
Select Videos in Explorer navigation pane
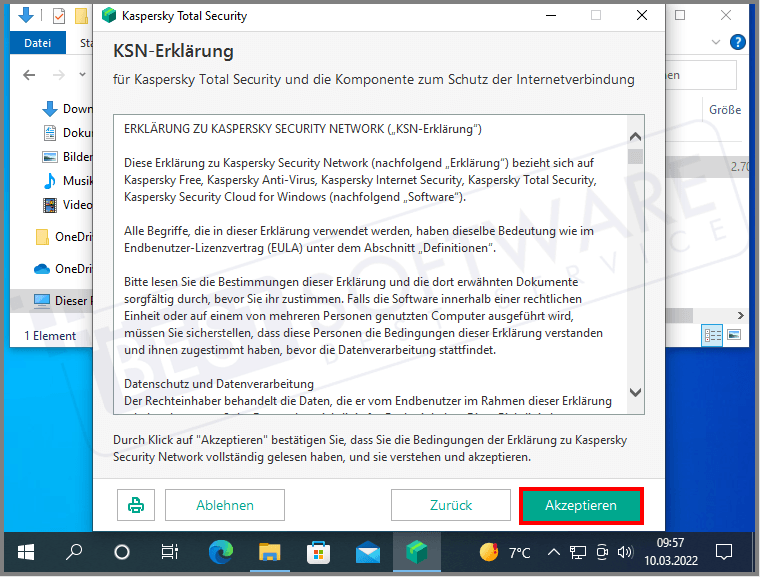pyautogui.click(x=67, y=205)
